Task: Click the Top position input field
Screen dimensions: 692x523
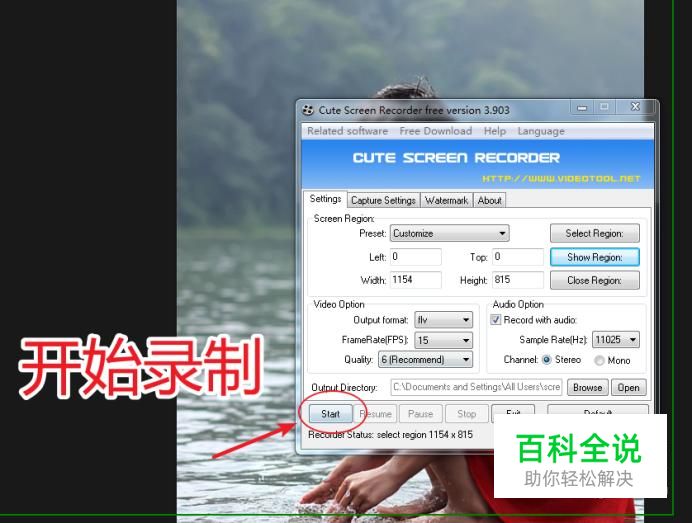Action: click(518, 257)
